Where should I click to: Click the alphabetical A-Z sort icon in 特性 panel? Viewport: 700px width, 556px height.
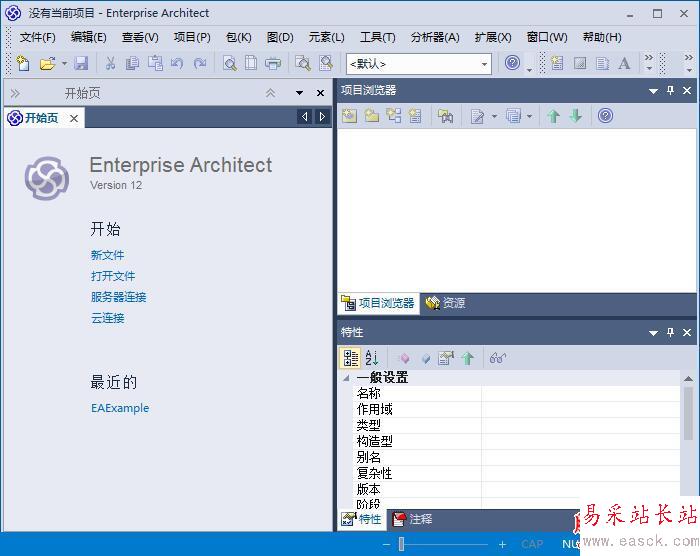[371, 358]
